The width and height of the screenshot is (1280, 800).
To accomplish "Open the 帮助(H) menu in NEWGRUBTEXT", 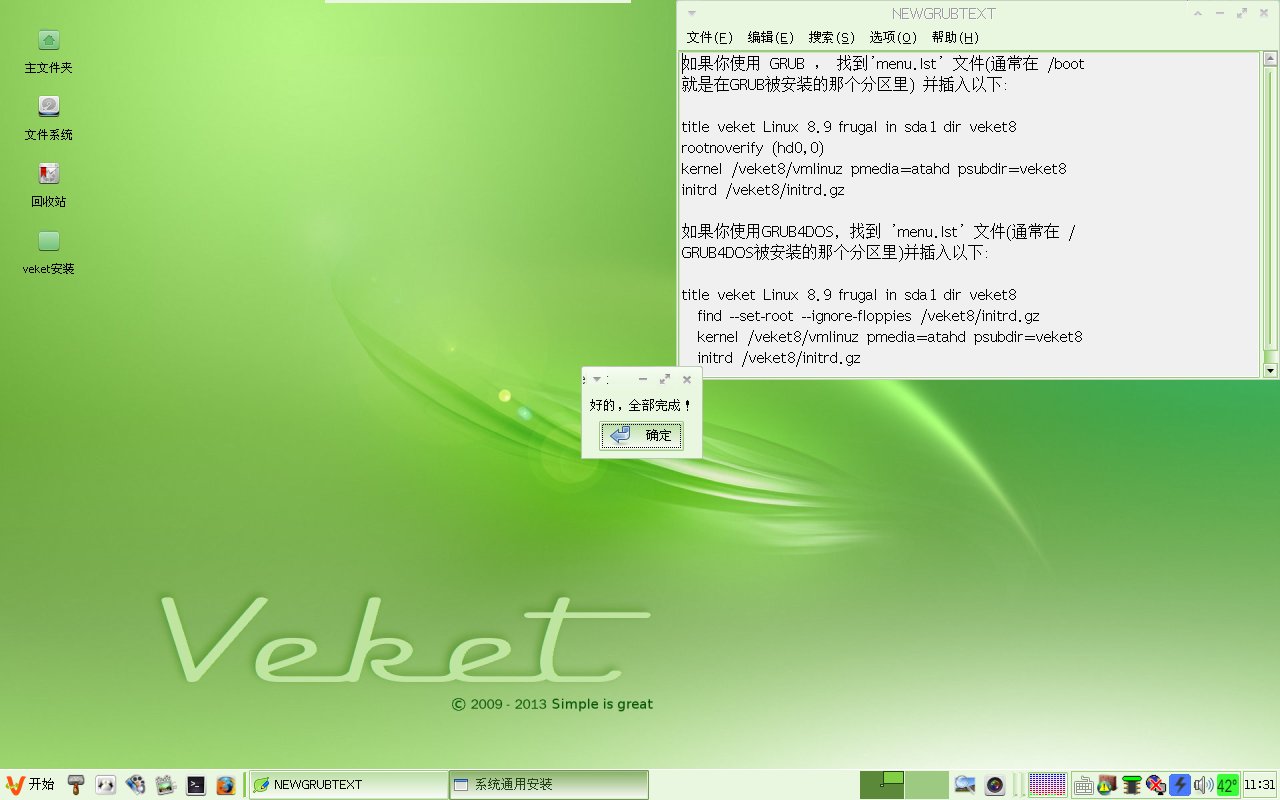I will (955, 37).
